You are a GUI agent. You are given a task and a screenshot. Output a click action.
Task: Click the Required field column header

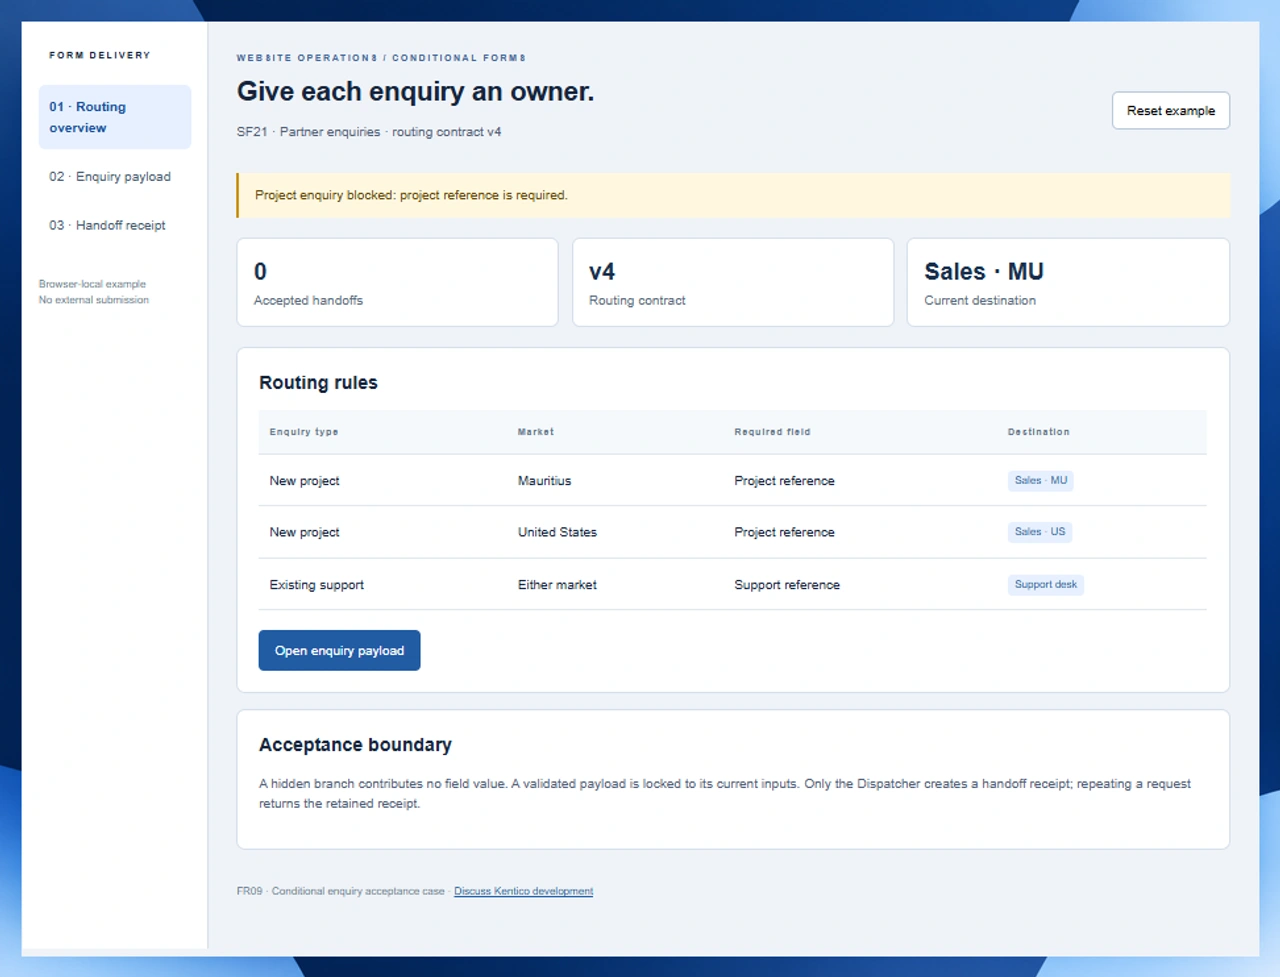click(x=772, y=432)
